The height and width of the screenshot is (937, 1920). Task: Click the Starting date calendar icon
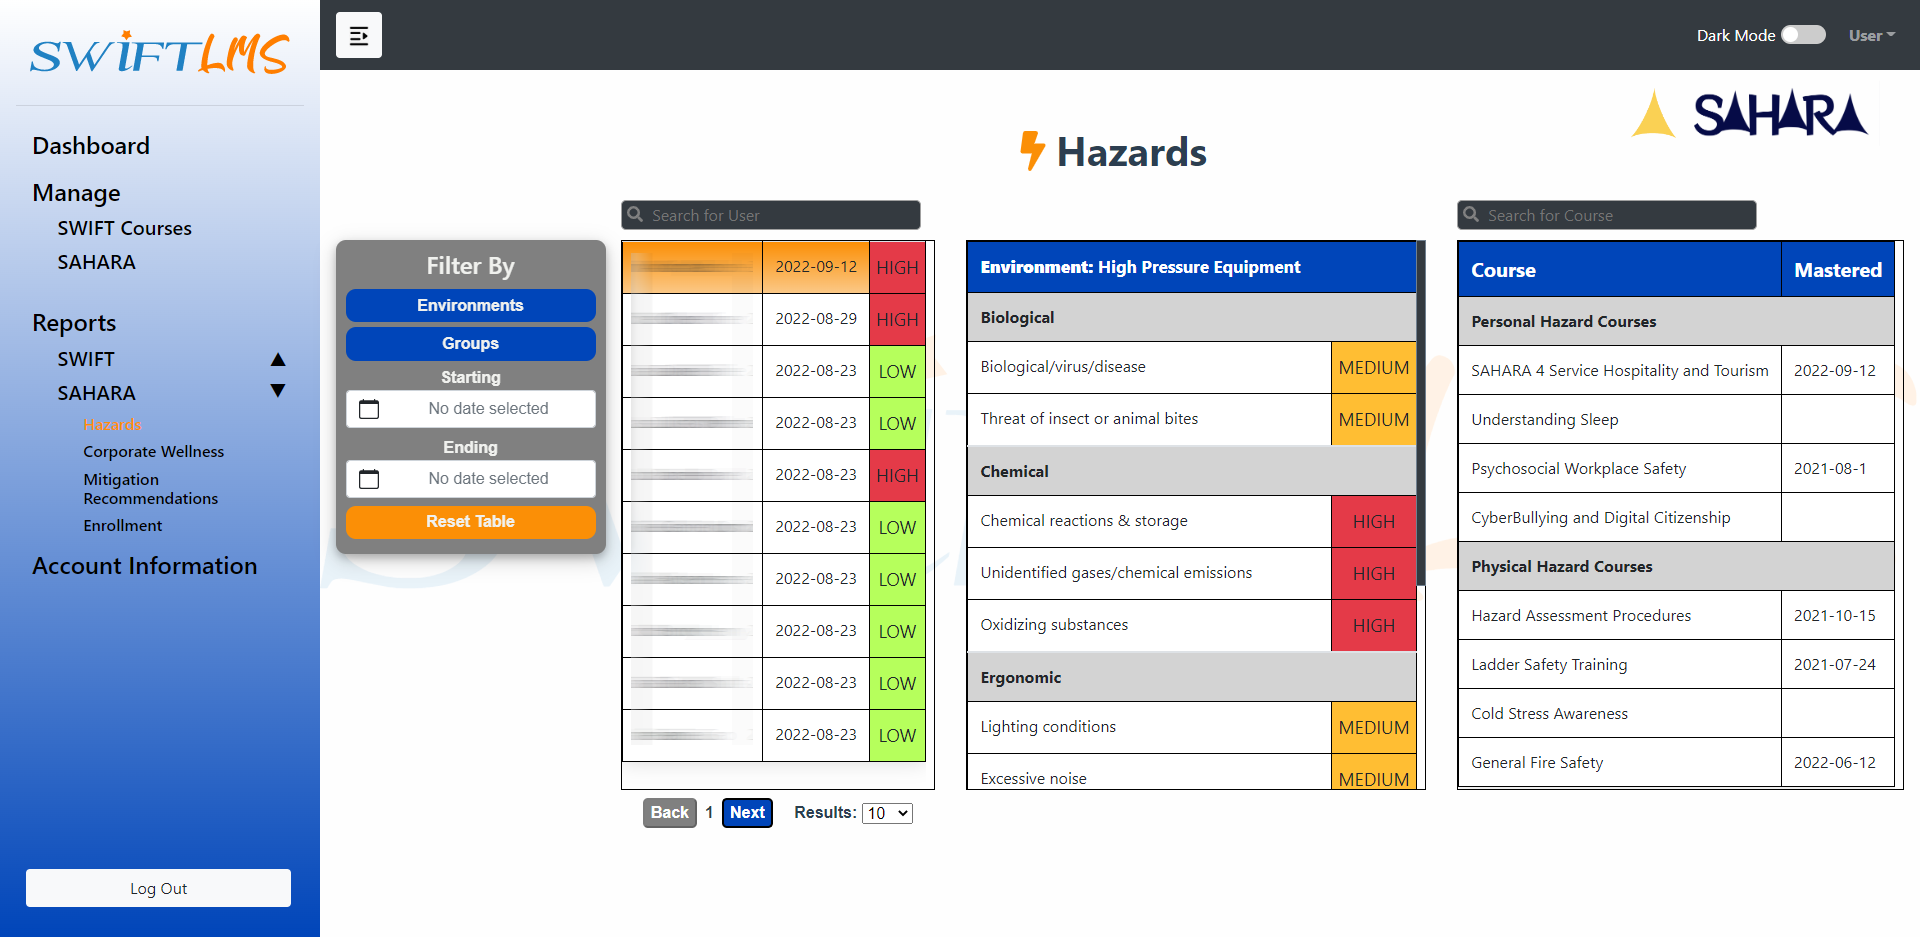[x=369, y=409]
